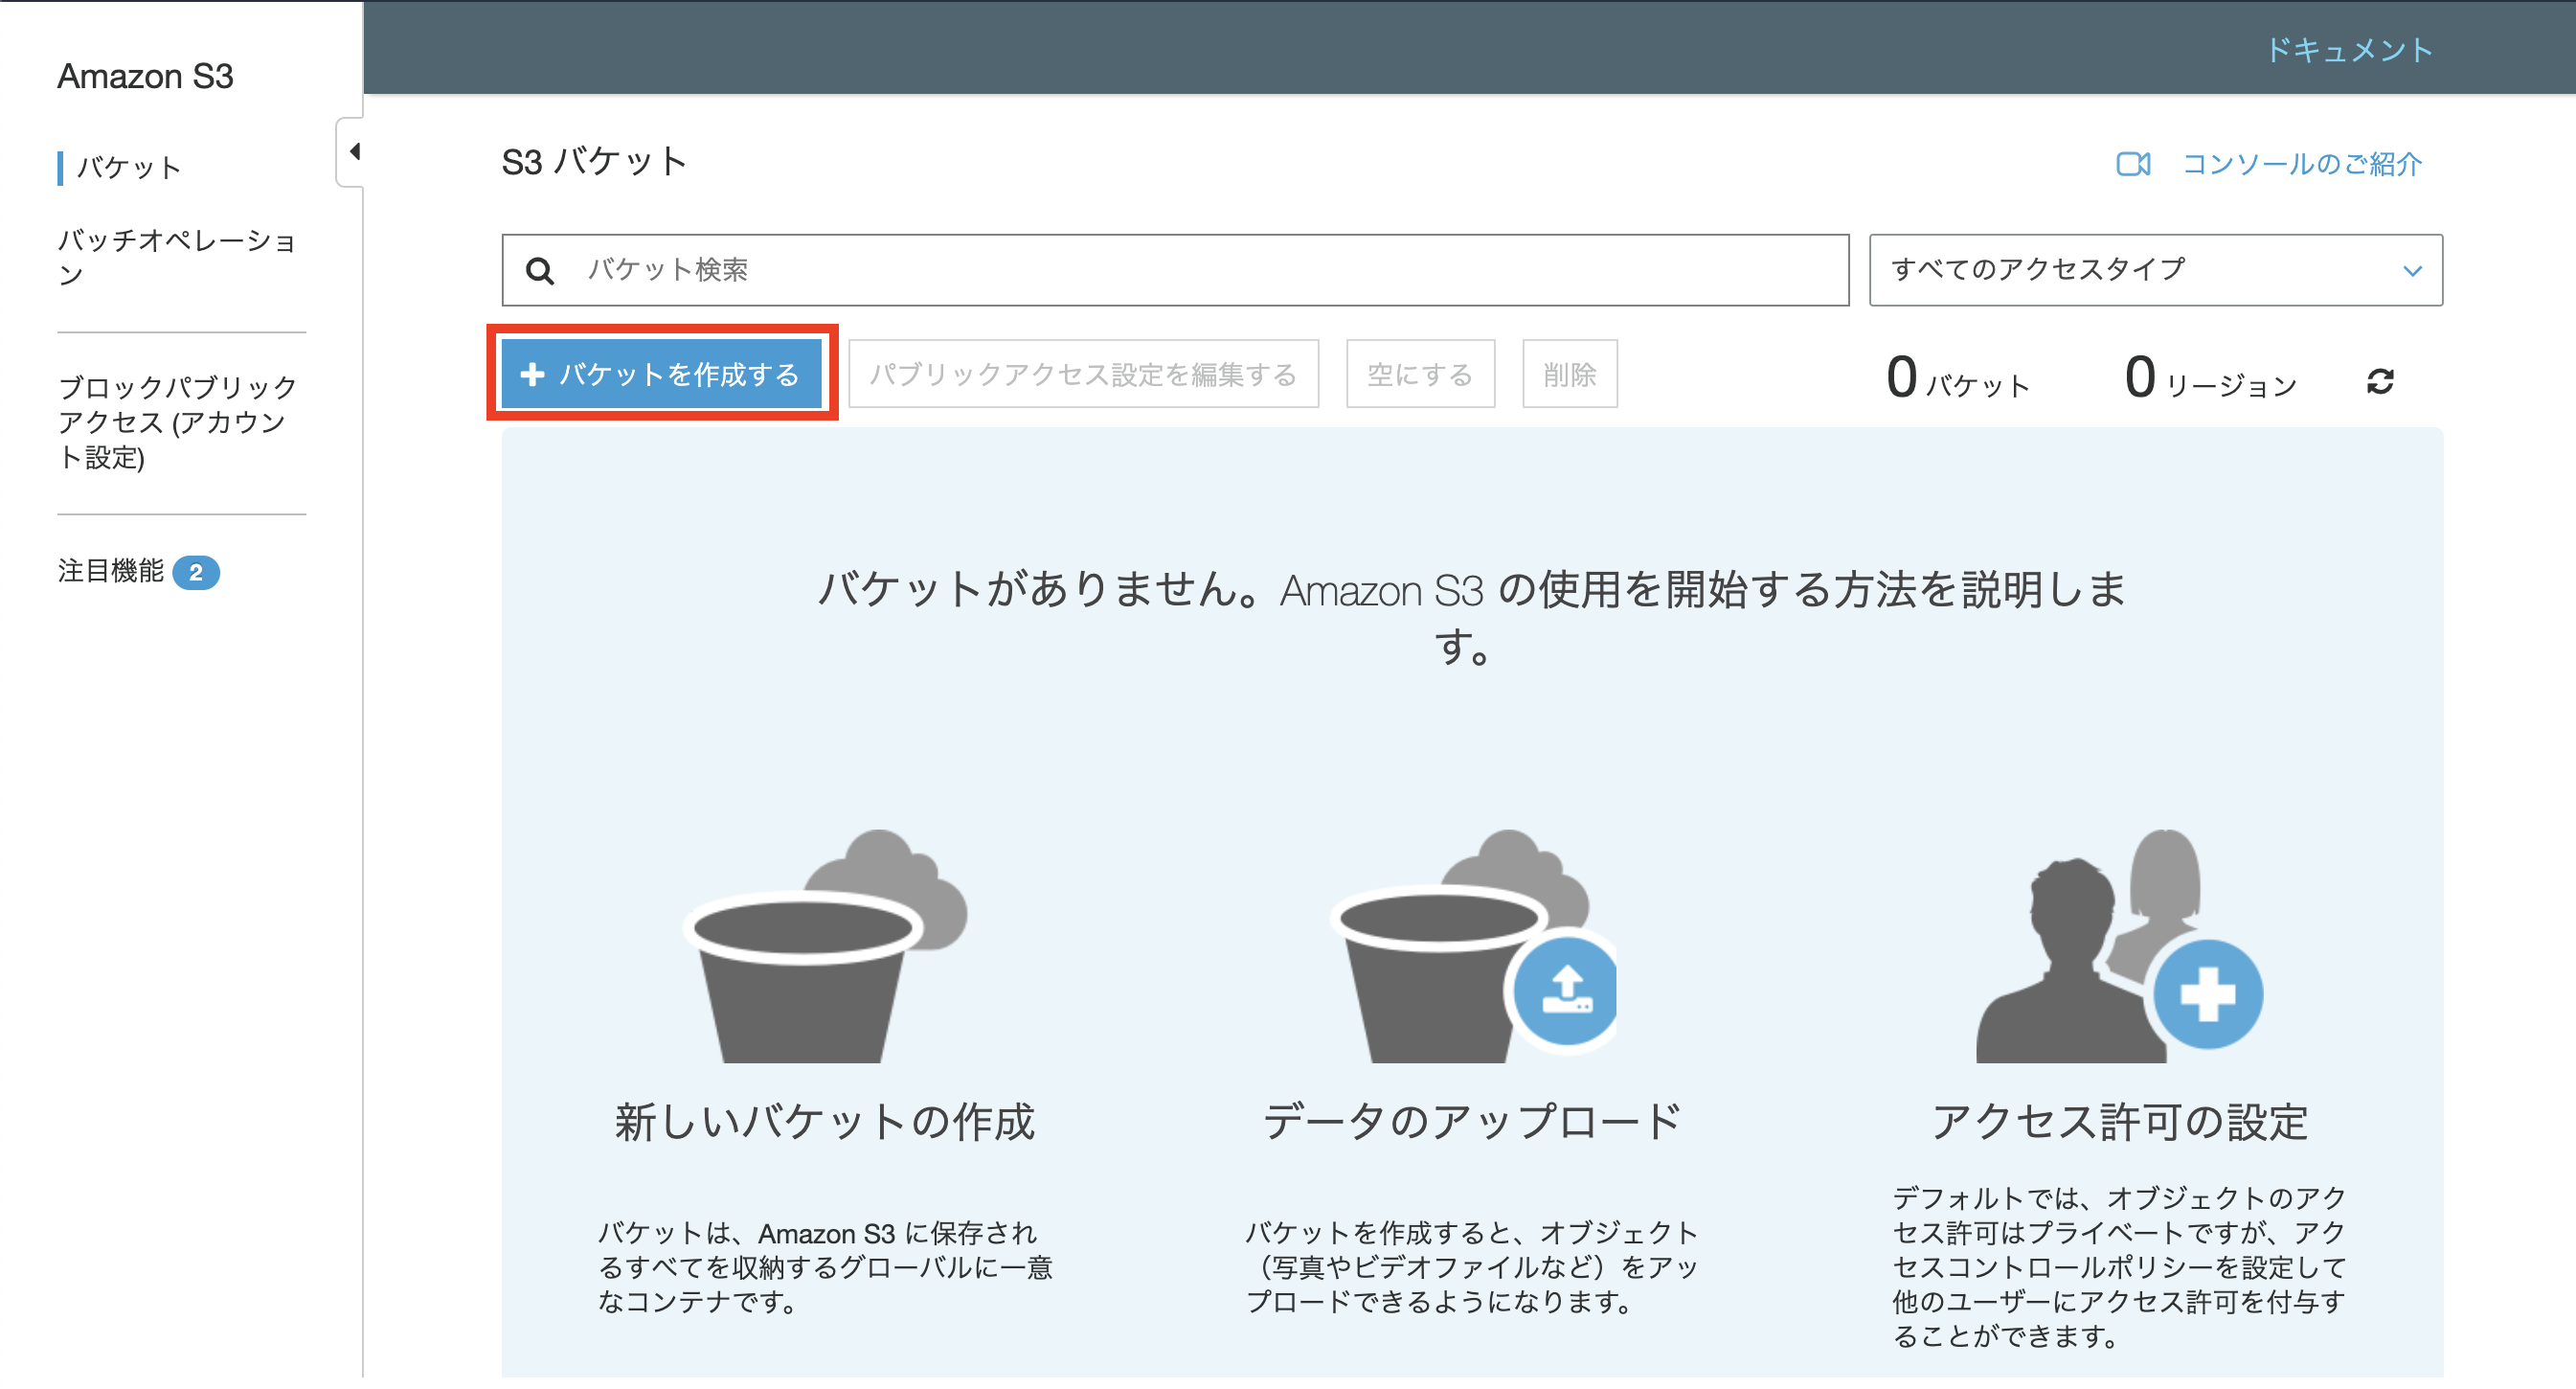Image resolution: width=2576 pixels, height=1389 pixels.
Task: Click パブリックアクセス設定を編集する button
Action: 1083,374
